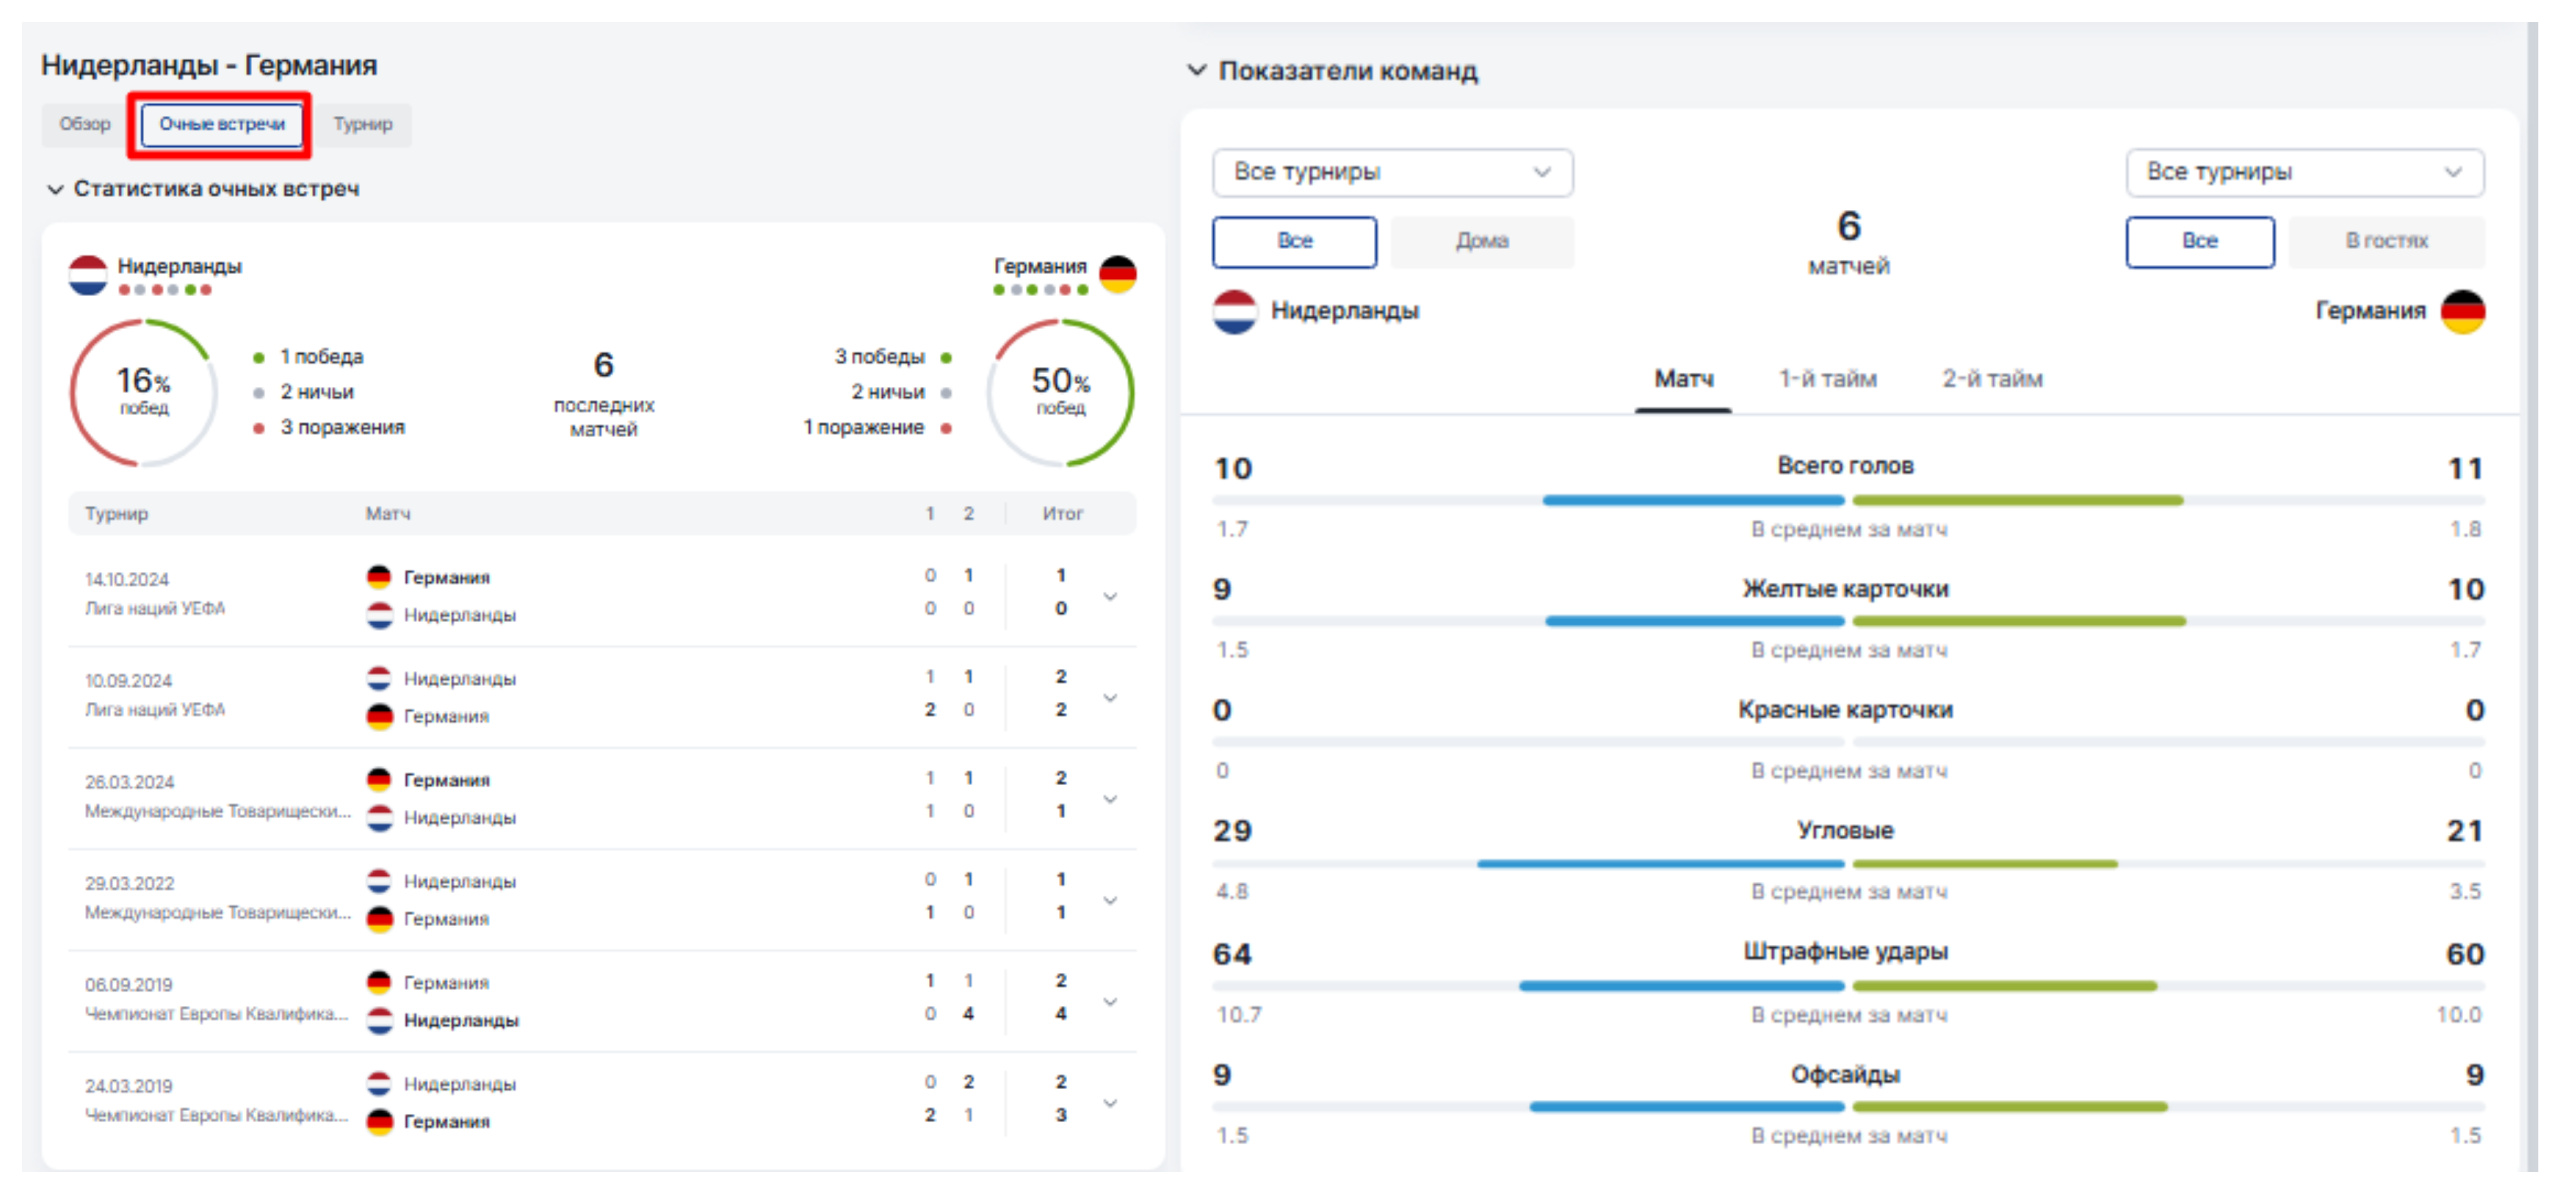Screen dimensions: 2560x1194
Task: Click Netherlands flag in 29.03.2022 match
Action: point(379,881)
